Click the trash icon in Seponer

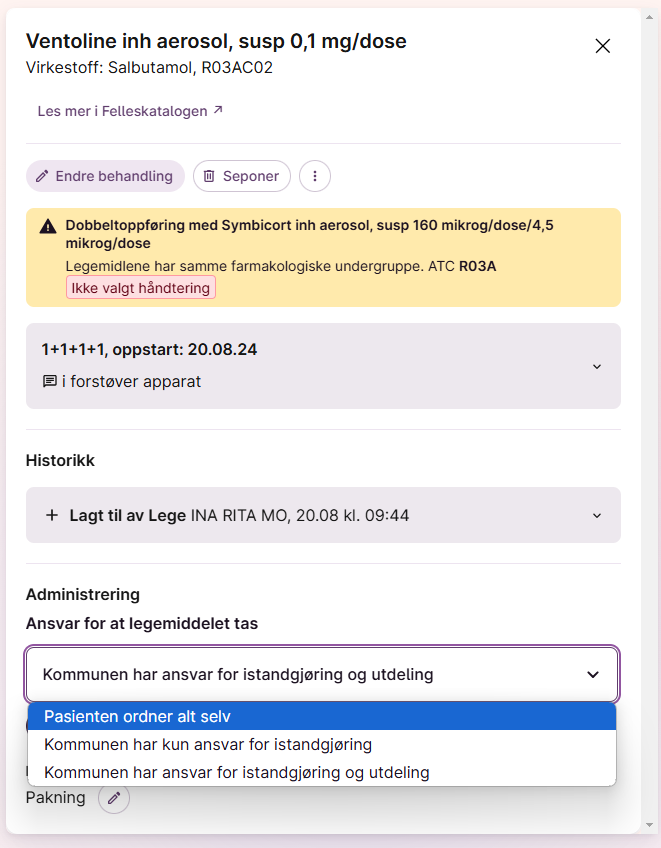(x=209, y=176)
